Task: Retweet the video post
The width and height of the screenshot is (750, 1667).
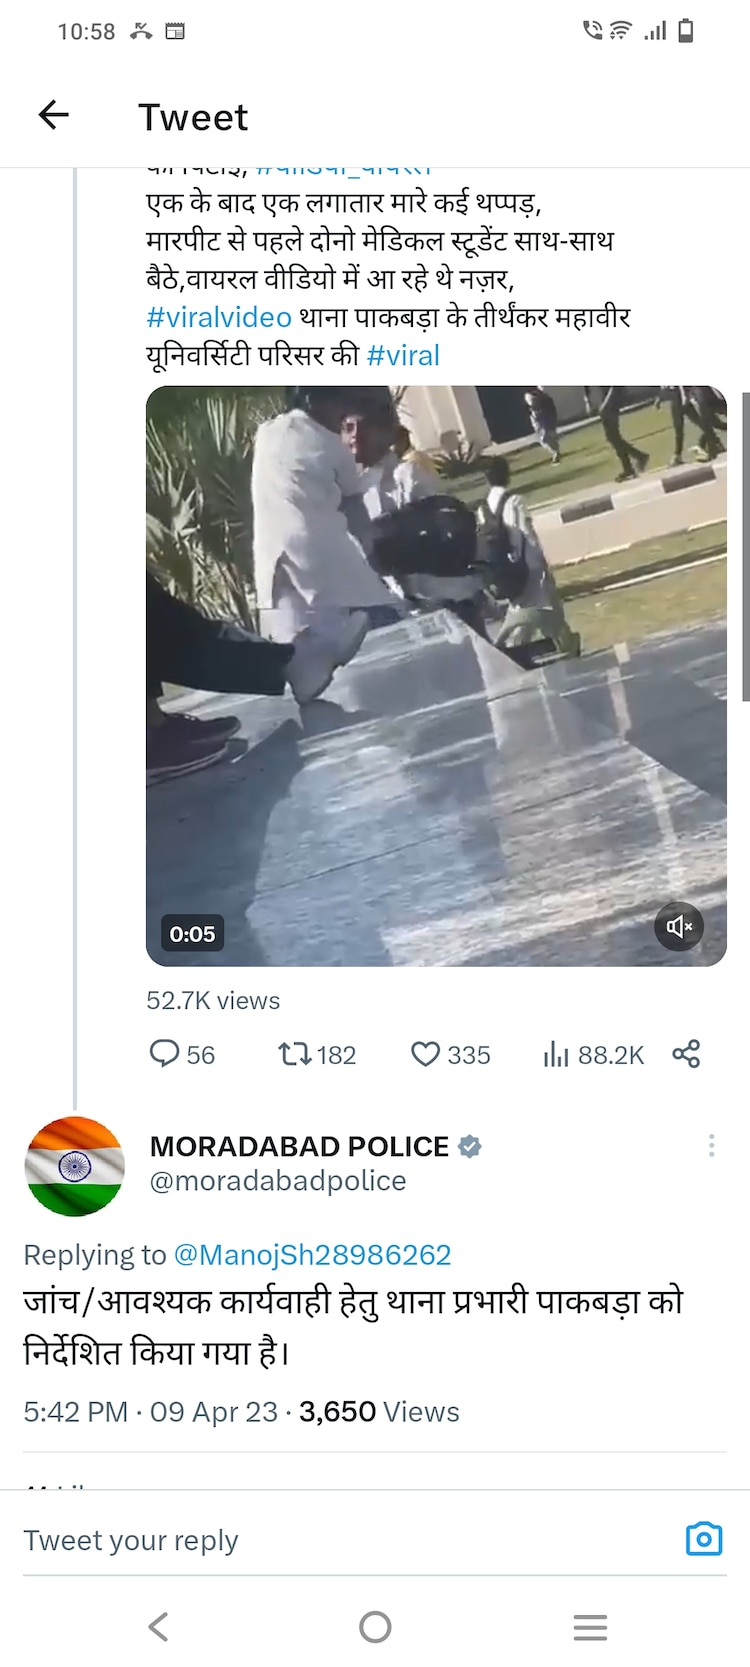Action: (295, 1054)
